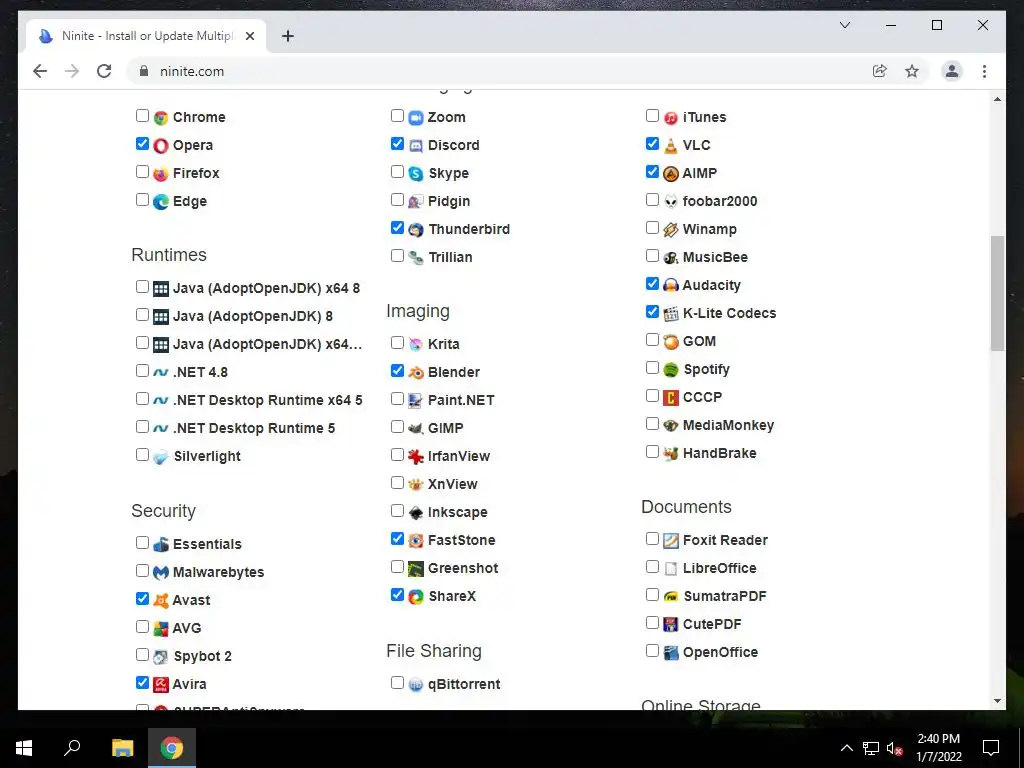Click the qBittorrent icon
The image size is (1024, 768).
coord(416,684)
